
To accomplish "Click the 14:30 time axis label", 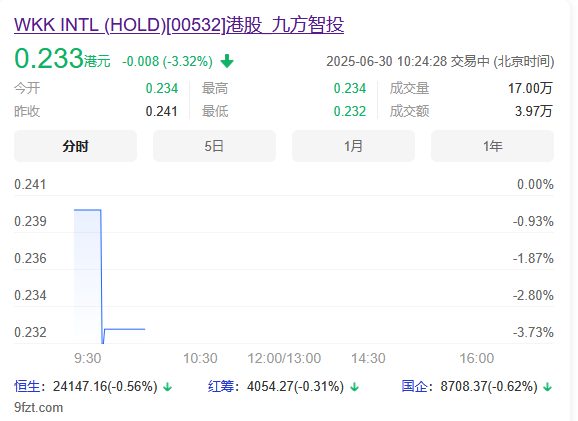I will click(368, 358).
